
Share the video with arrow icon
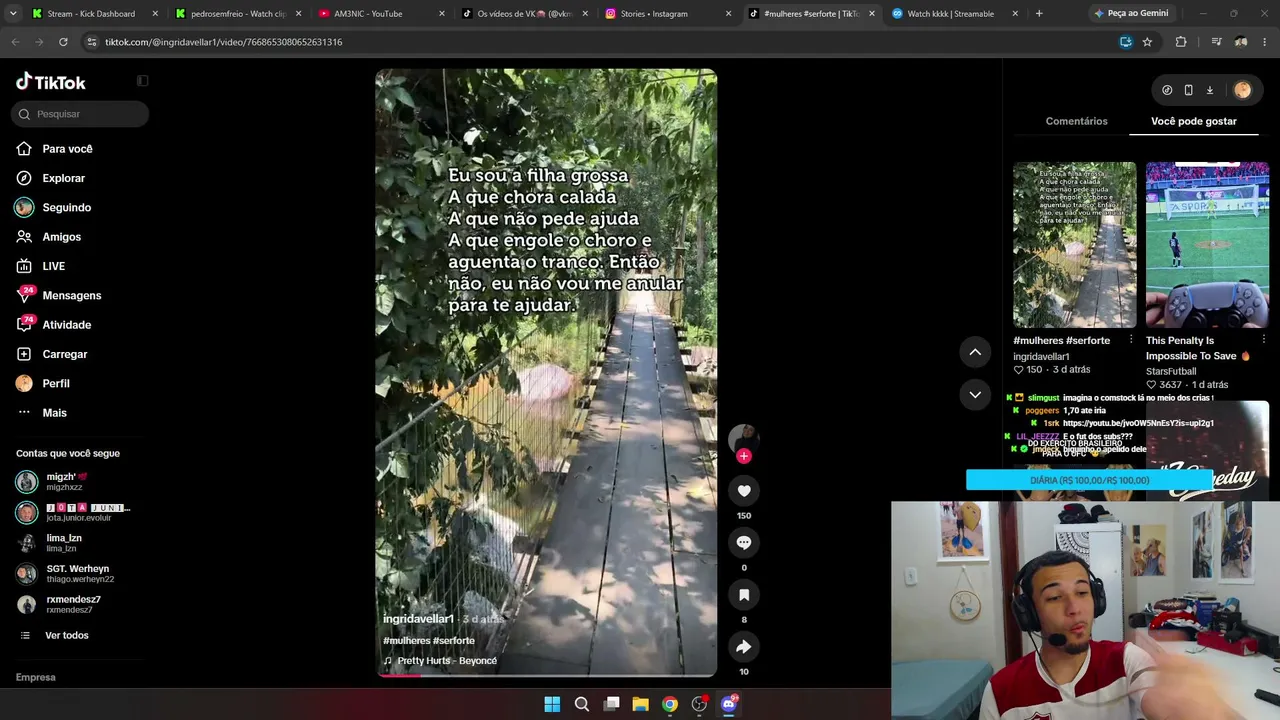click(x=744, y=647)
